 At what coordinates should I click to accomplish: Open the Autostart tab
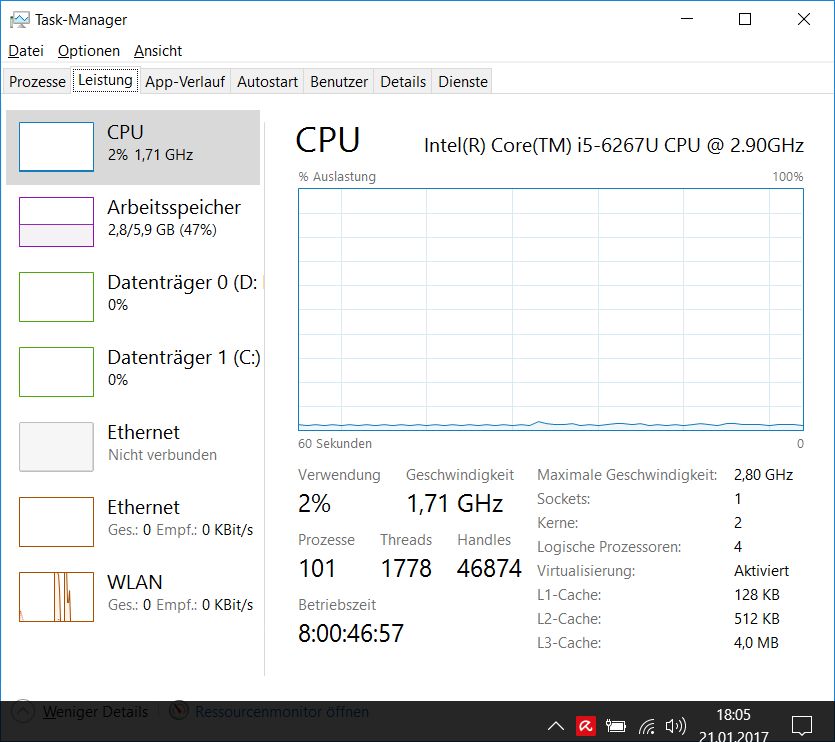coord(267,81)
